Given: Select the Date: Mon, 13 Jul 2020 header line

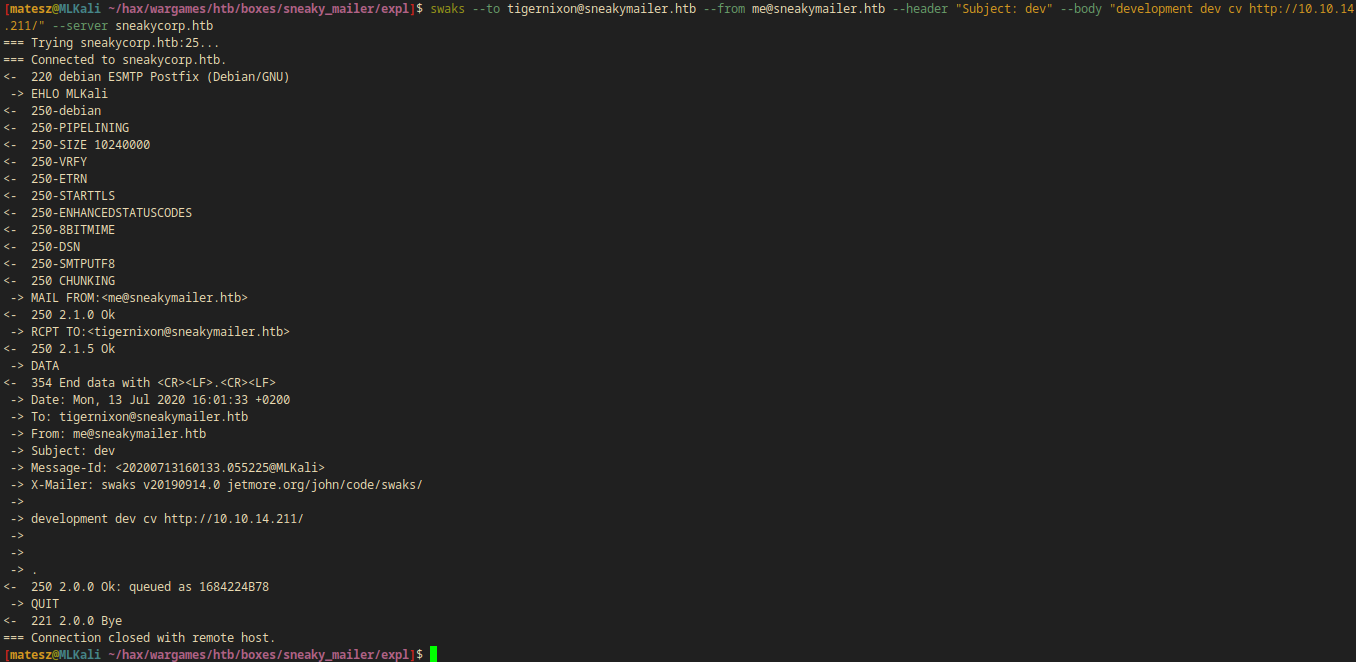Looking at the screenshot, I should [160, 400].
